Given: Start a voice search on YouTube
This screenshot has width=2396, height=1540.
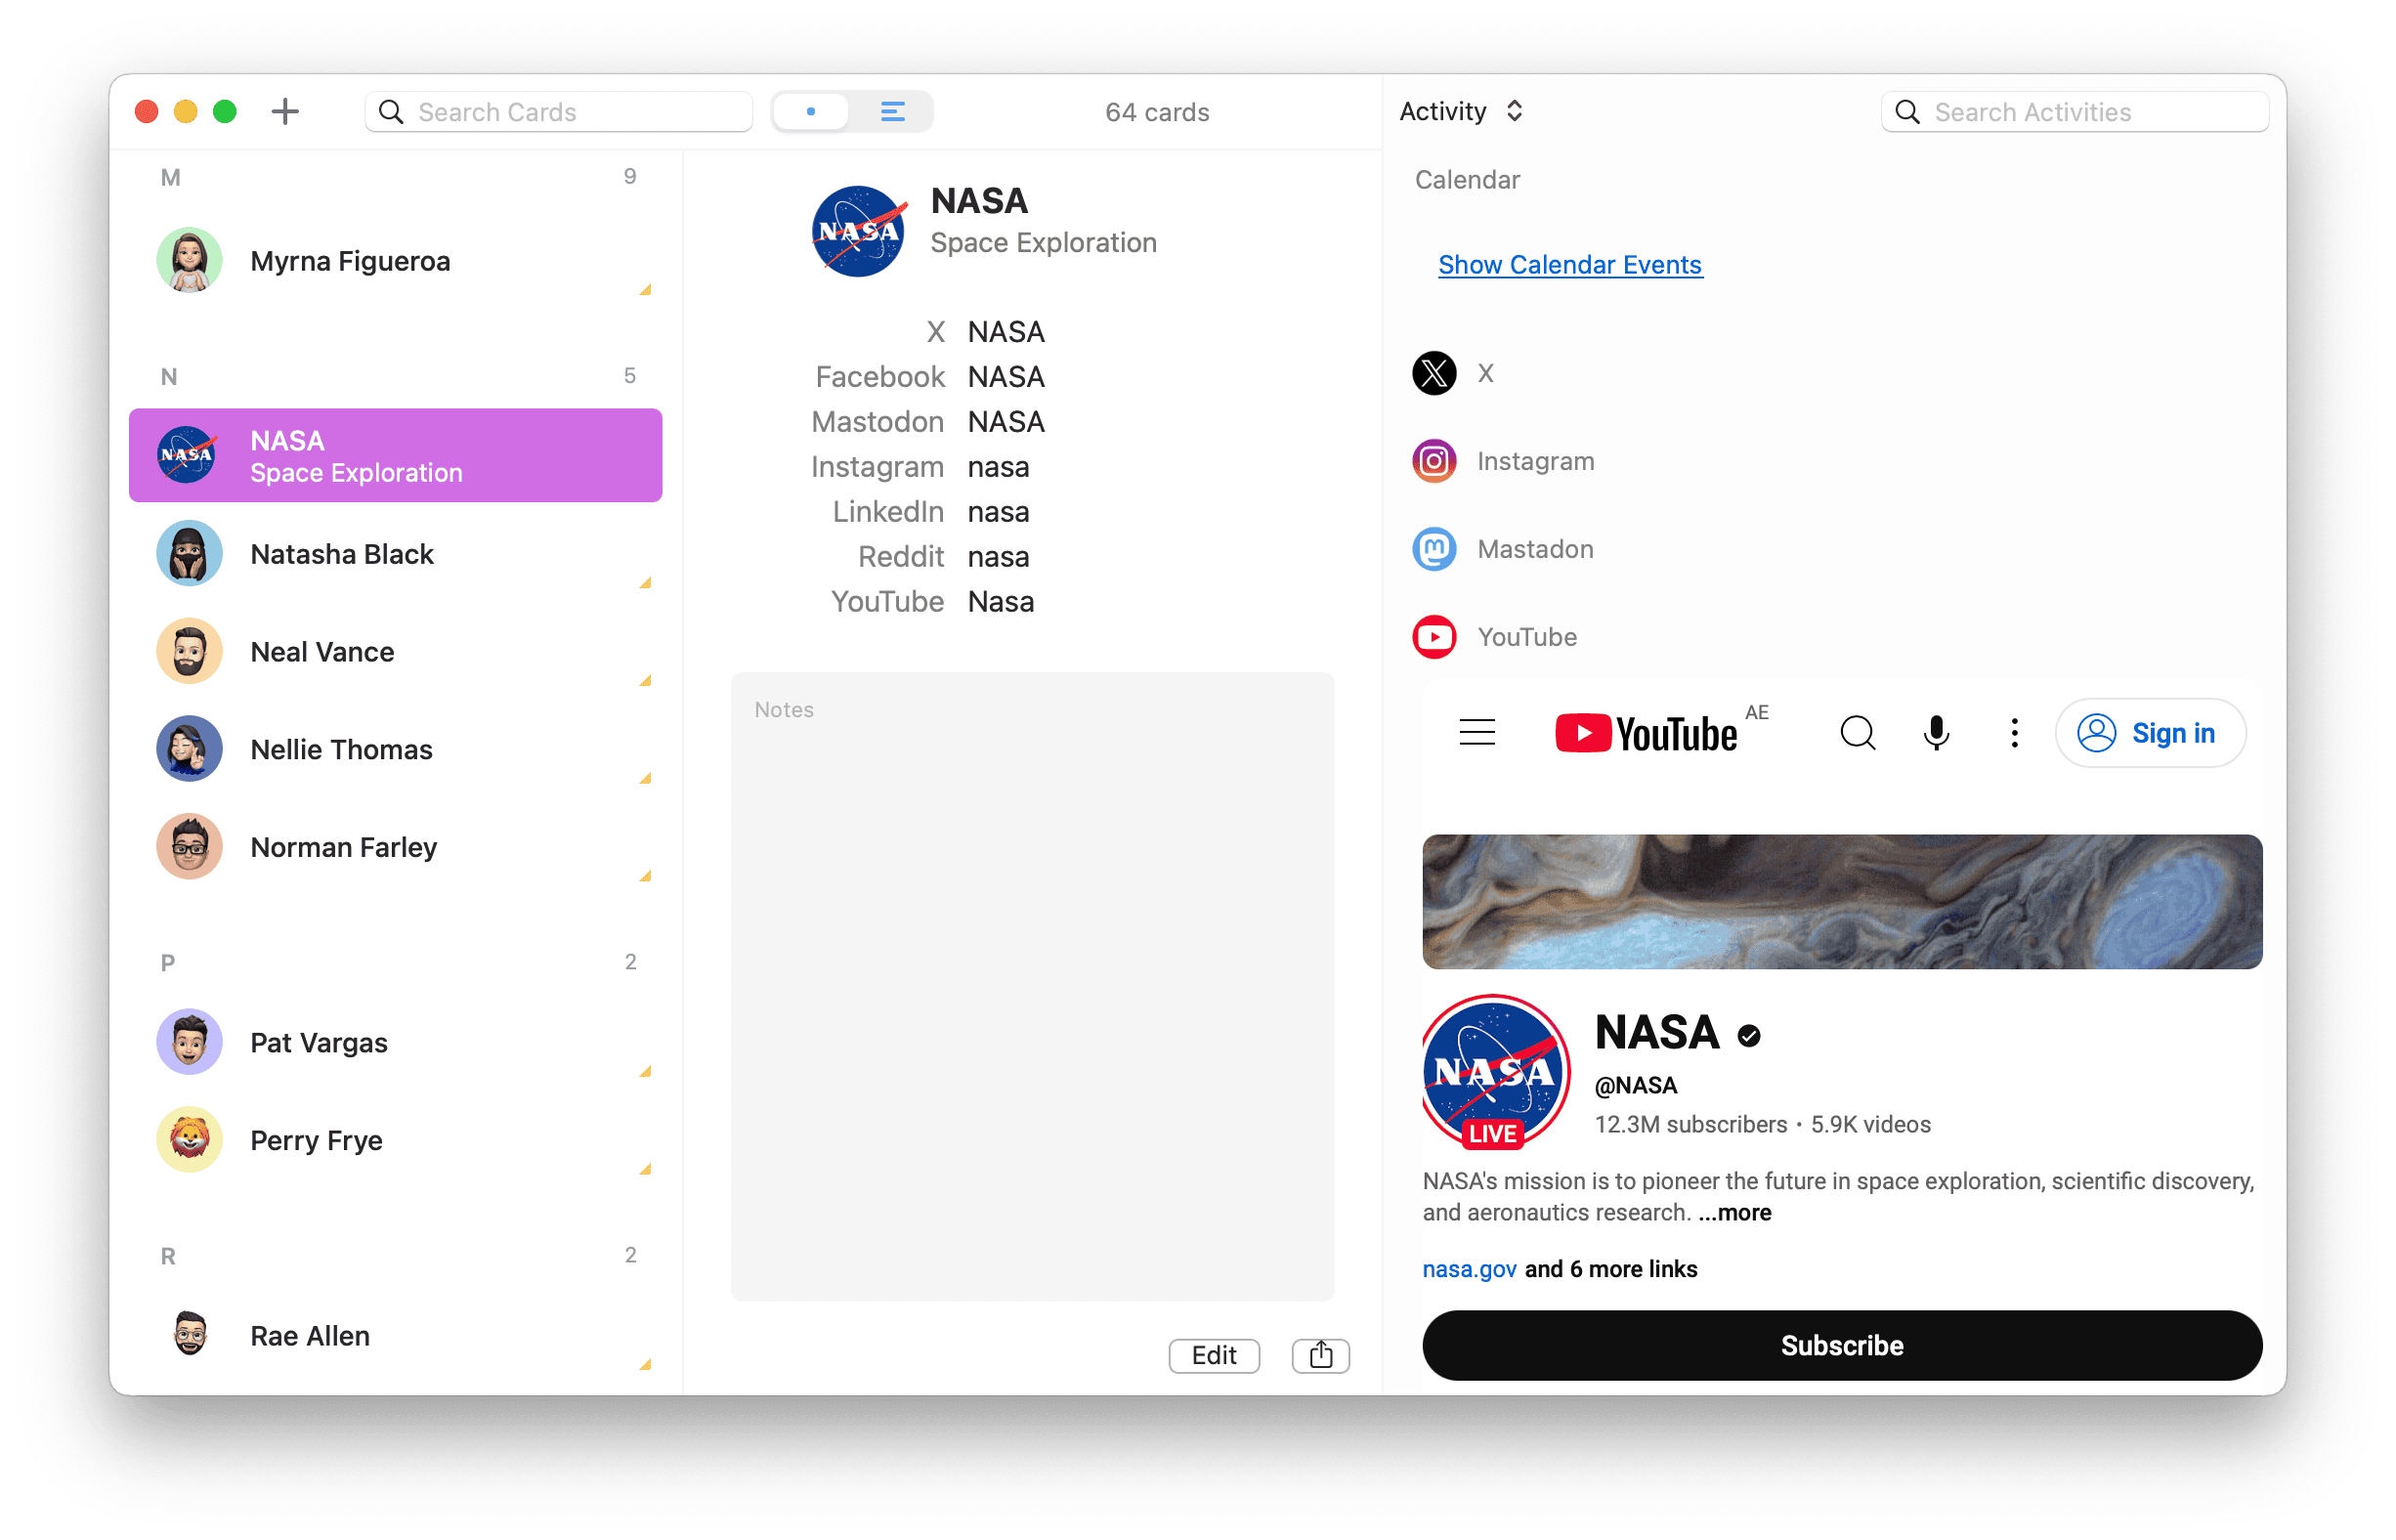Looking at the screenshot, I should (x=1936, y=732).
